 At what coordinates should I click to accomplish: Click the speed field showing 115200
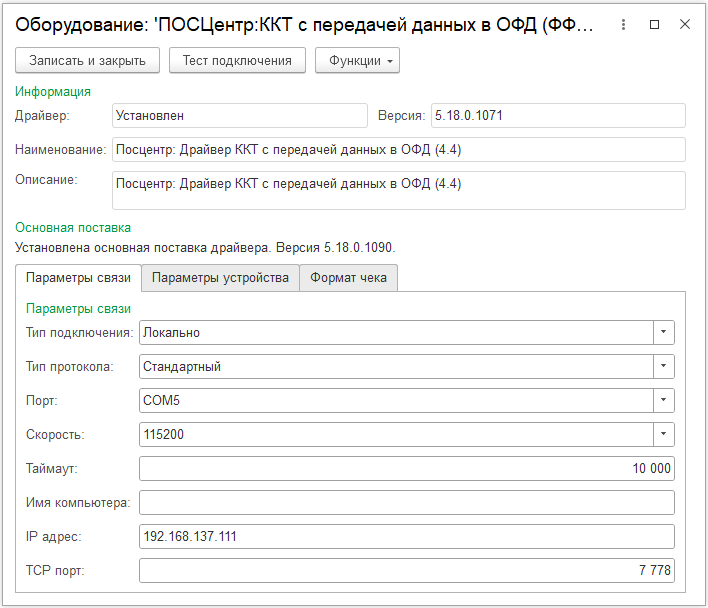[396, 434]
